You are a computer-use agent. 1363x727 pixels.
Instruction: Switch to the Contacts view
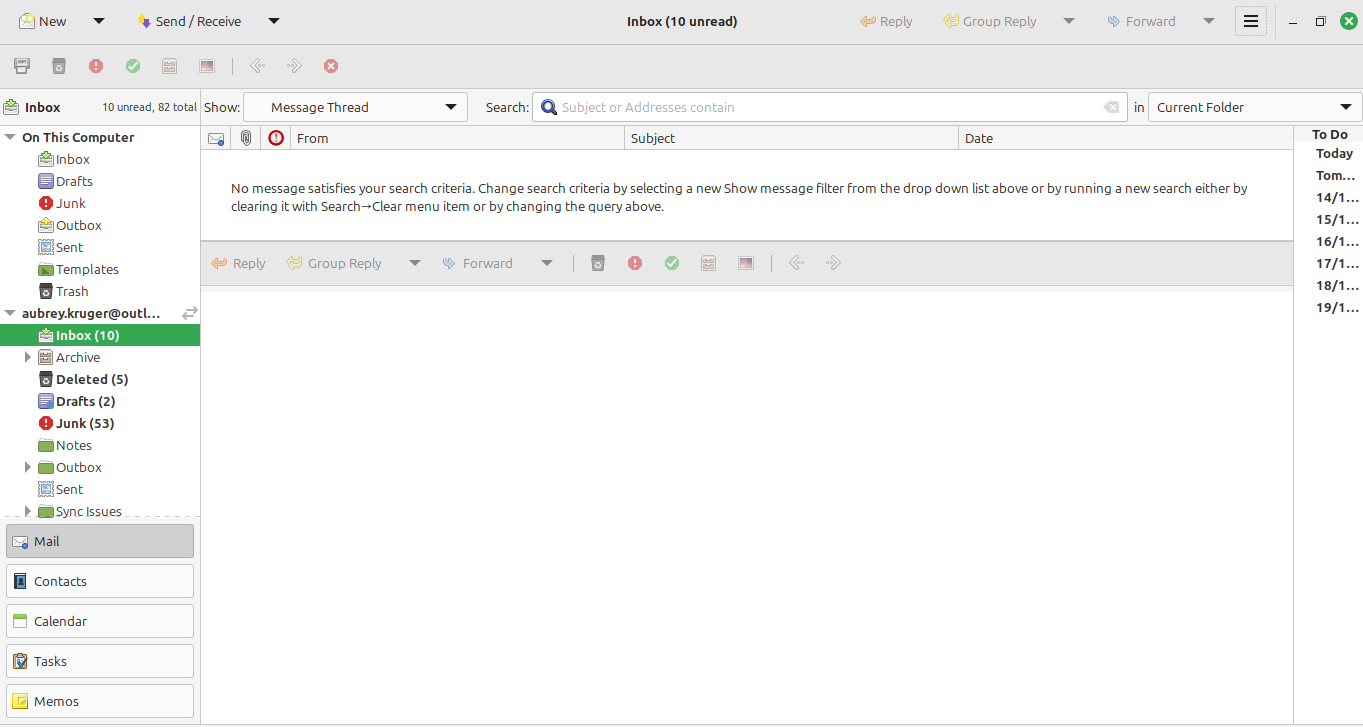point(100,581)
